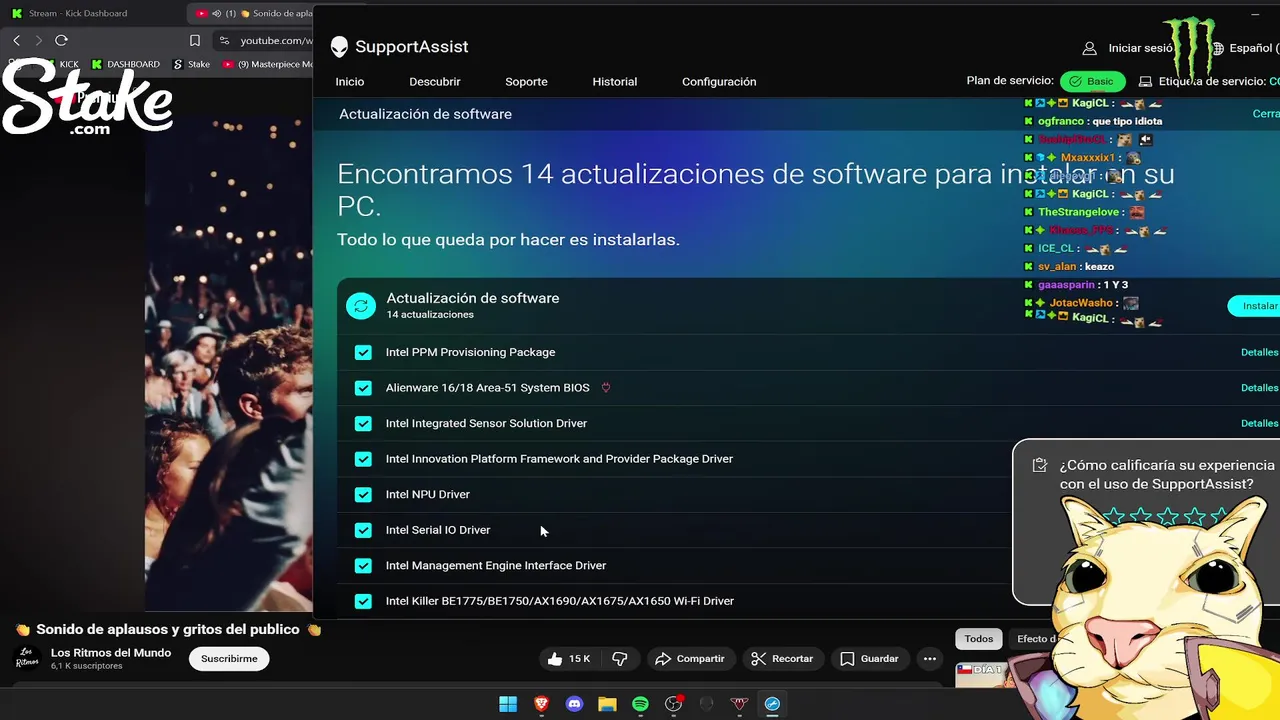1280x720 pixels.
Task: Open the Windows Start menu
Action: 508,704
